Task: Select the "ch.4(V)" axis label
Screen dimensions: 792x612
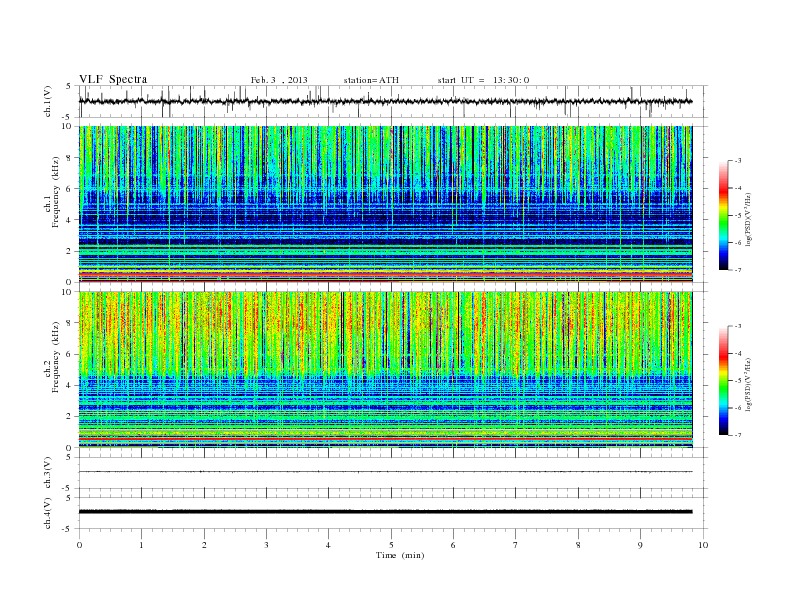Action: pos(48,513)
